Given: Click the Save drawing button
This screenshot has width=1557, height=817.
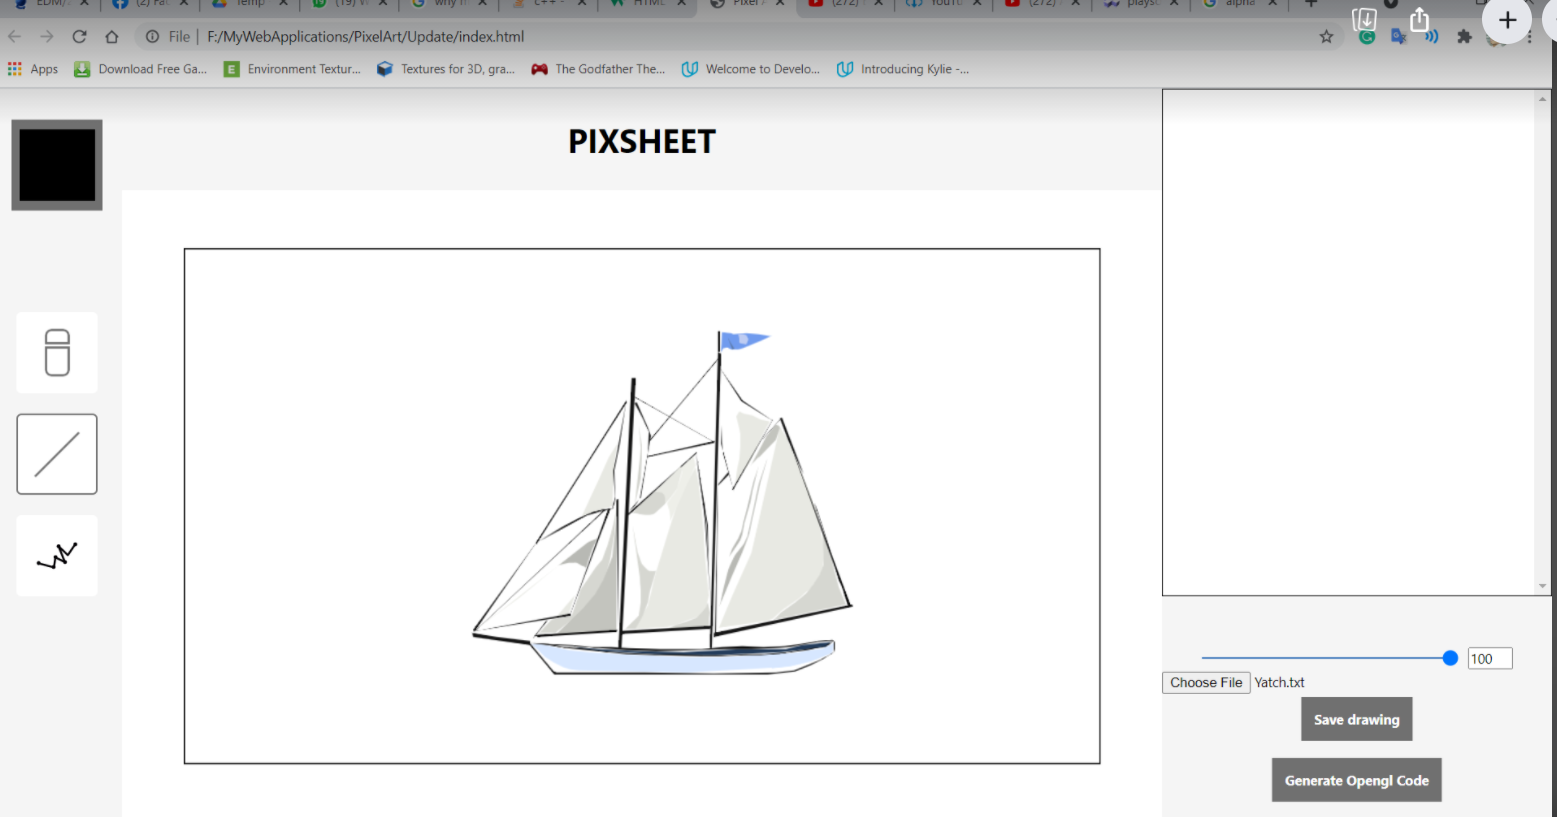Looking at the screenshot, I should [1356, 719].
